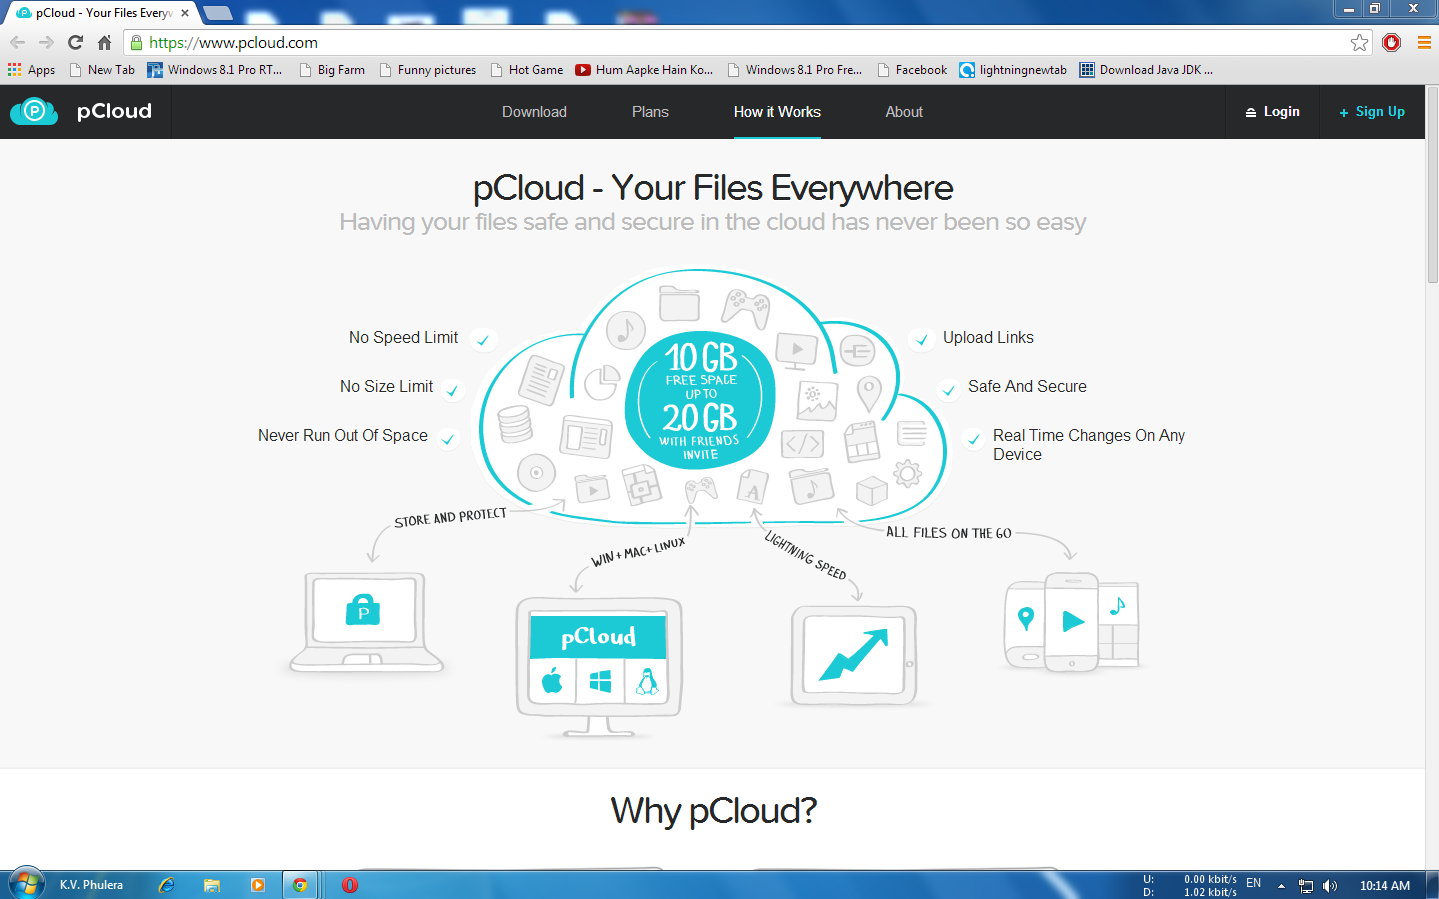Screen dimensions: 1439x899
Task: Go to the browser home page
Action: [x=104, y=43]
